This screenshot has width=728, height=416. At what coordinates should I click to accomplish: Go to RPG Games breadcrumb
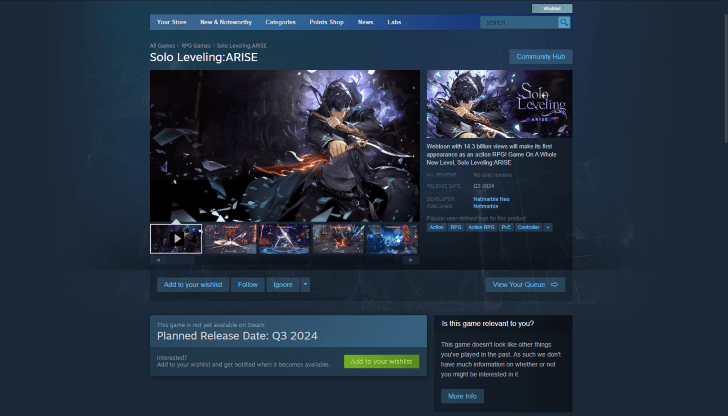coord(196,46)
